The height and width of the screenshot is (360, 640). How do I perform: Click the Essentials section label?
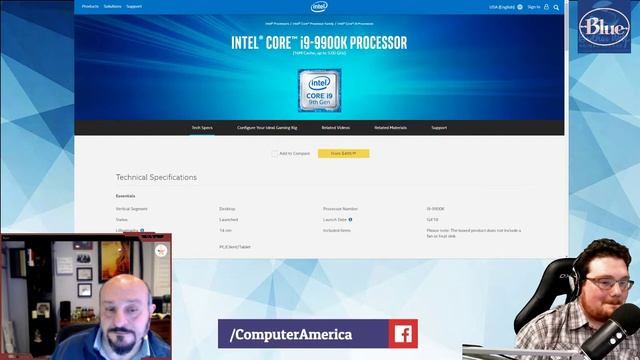(125, 196)
